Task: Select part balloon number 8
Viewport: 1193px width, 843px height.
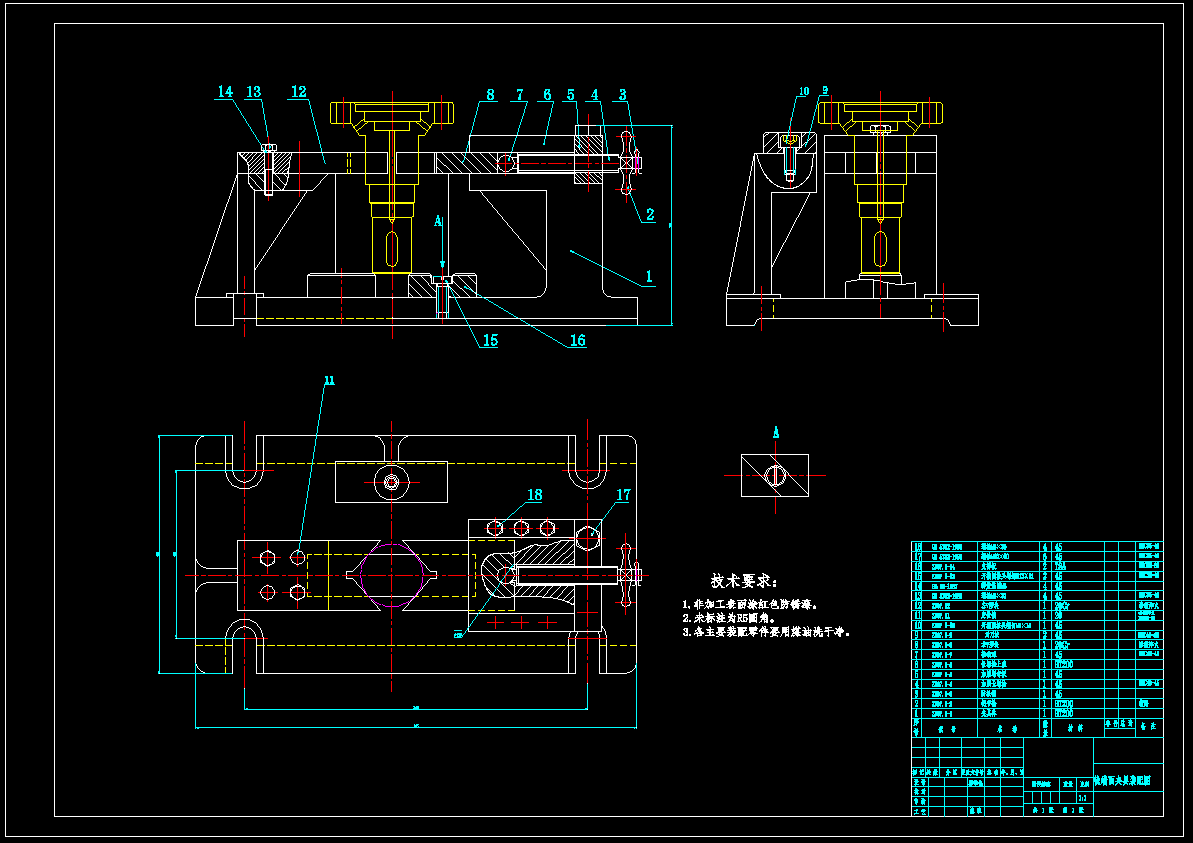Action: [491, 95]
